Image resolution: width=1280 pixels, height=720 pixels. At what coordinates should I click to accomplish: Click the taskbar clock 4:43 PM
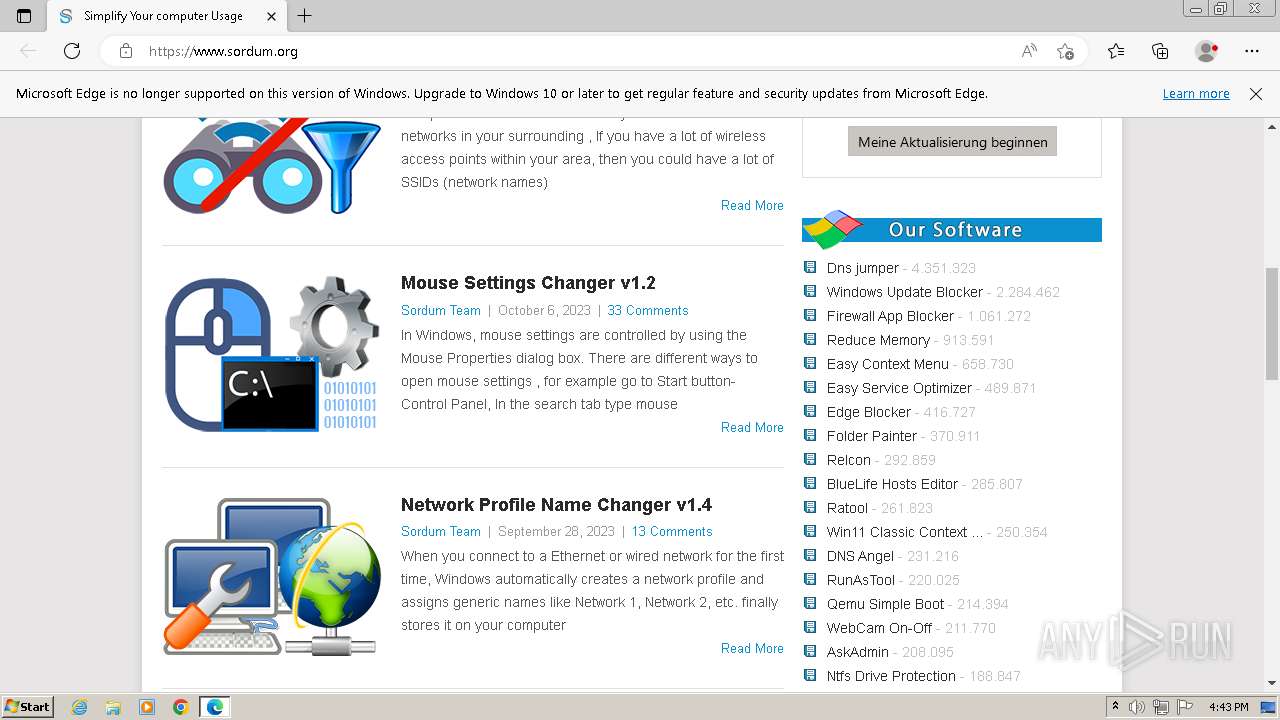(x=1229, y=707)
